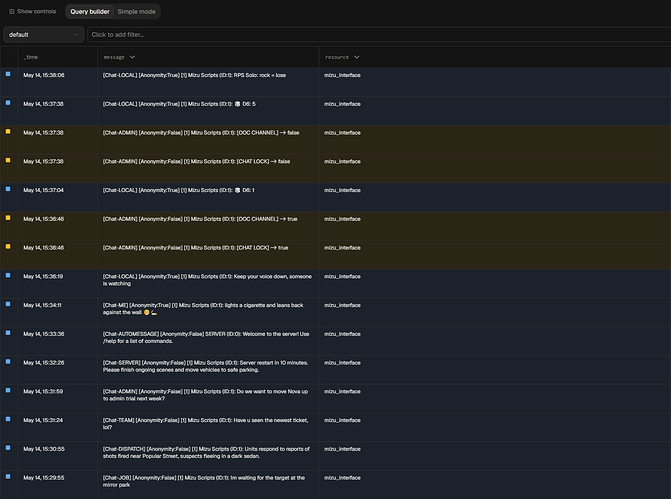Image resolution: width=671 pixels, height=499 pixels.
Task: Click mizu_interface resource in 15:38:06 row
Action: [342, 75]
